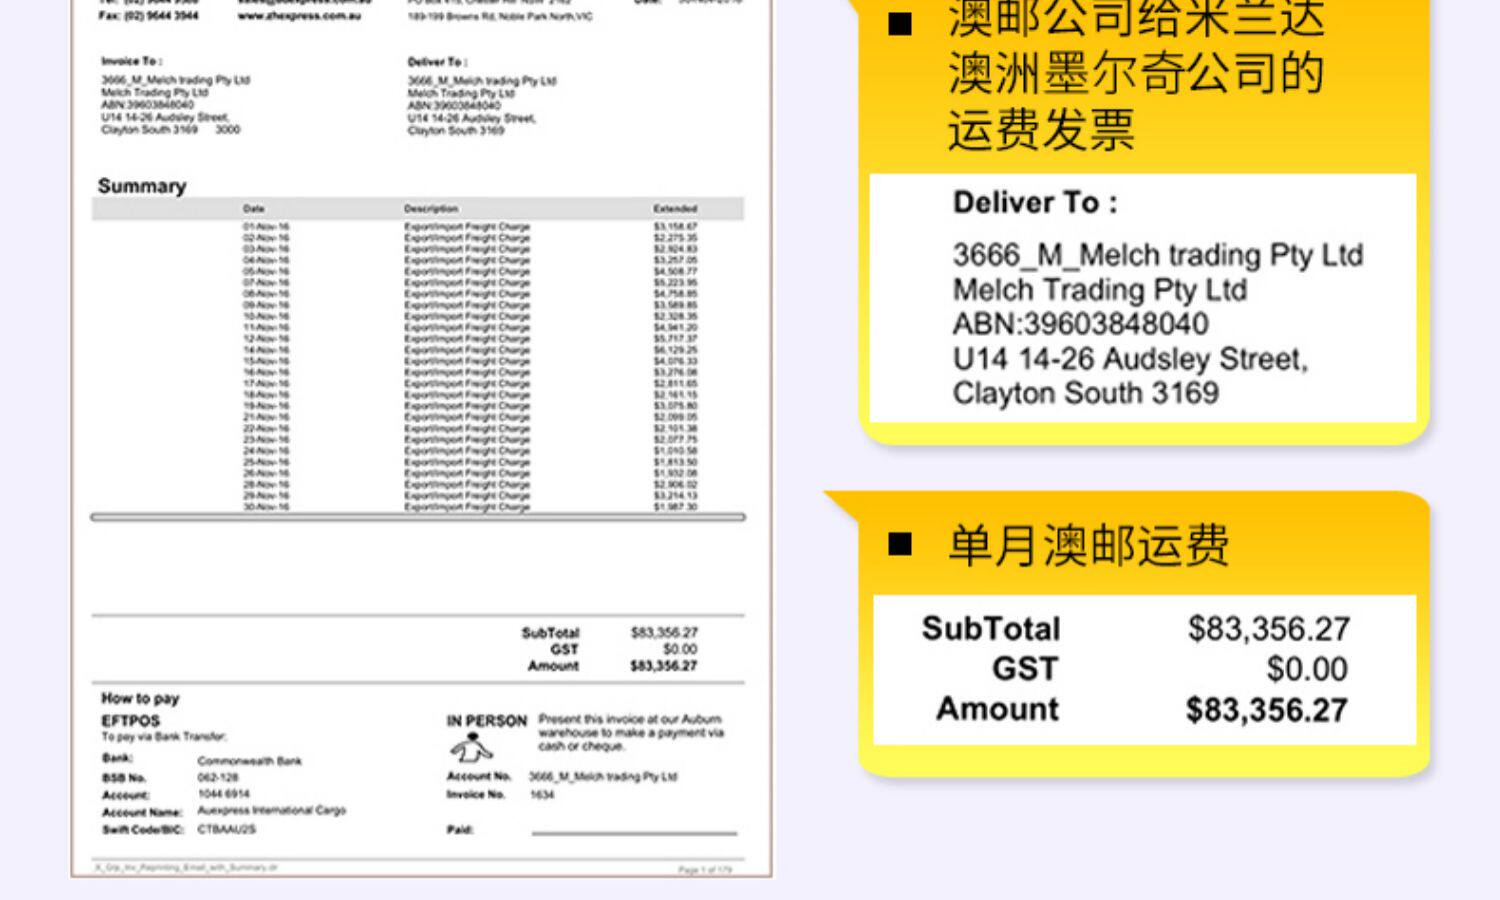Image resolution: width=1500 pixels, height=900 pixels.
Task: Click the fax number line at the top
Action: 148,15
